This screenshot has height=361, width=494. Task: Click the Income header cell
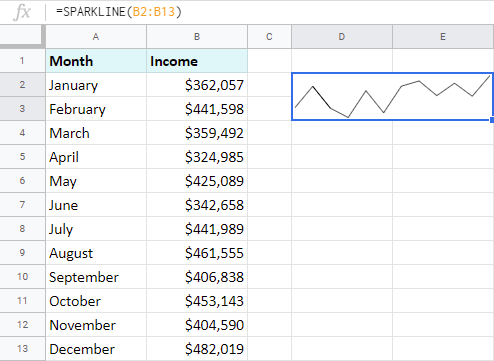(x=197, y=61)
